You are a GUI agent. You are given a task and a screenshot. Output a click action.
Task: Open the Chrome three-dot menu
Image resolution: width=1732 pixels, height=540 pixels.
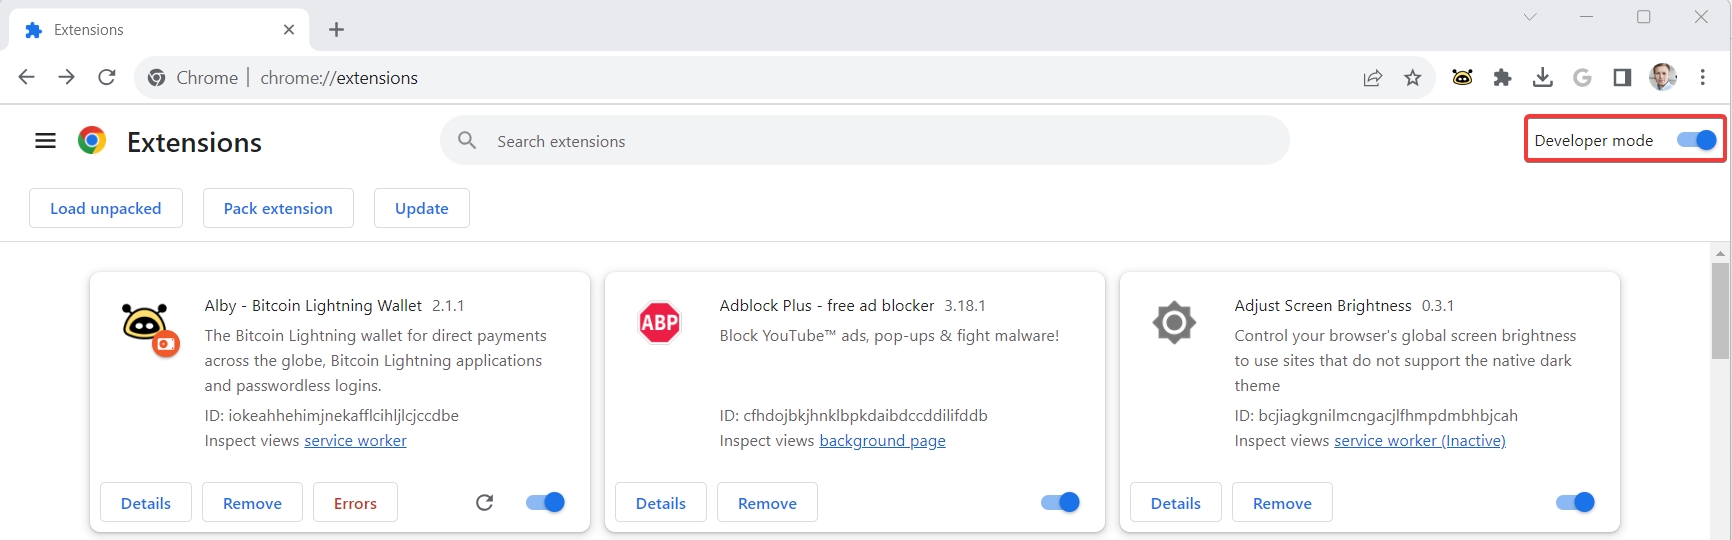(x=1702, y=78)
